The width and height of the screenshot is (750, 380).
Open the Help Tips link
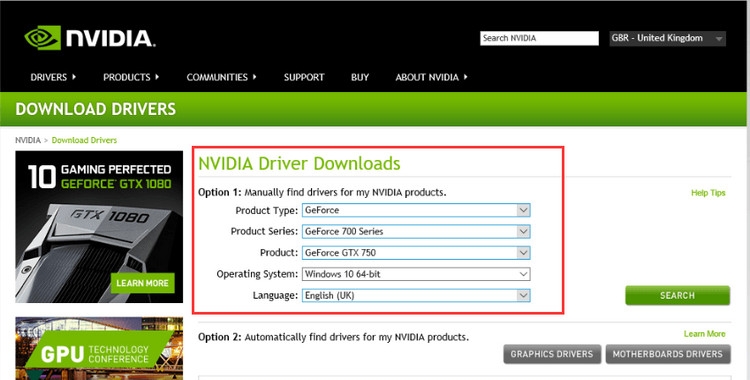pyautogui.click(x=708, y=193)
